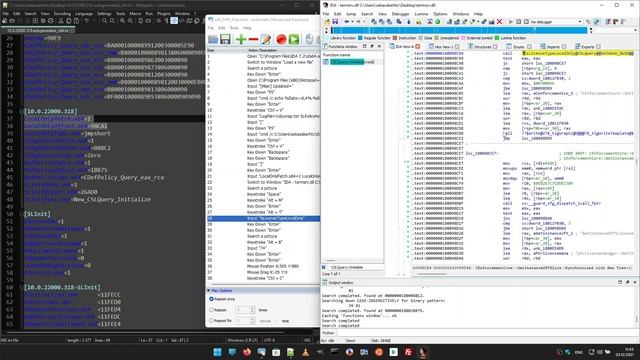Edit the selected action with the pencil icon
The image size is (640, 360).
pos(266,39)
